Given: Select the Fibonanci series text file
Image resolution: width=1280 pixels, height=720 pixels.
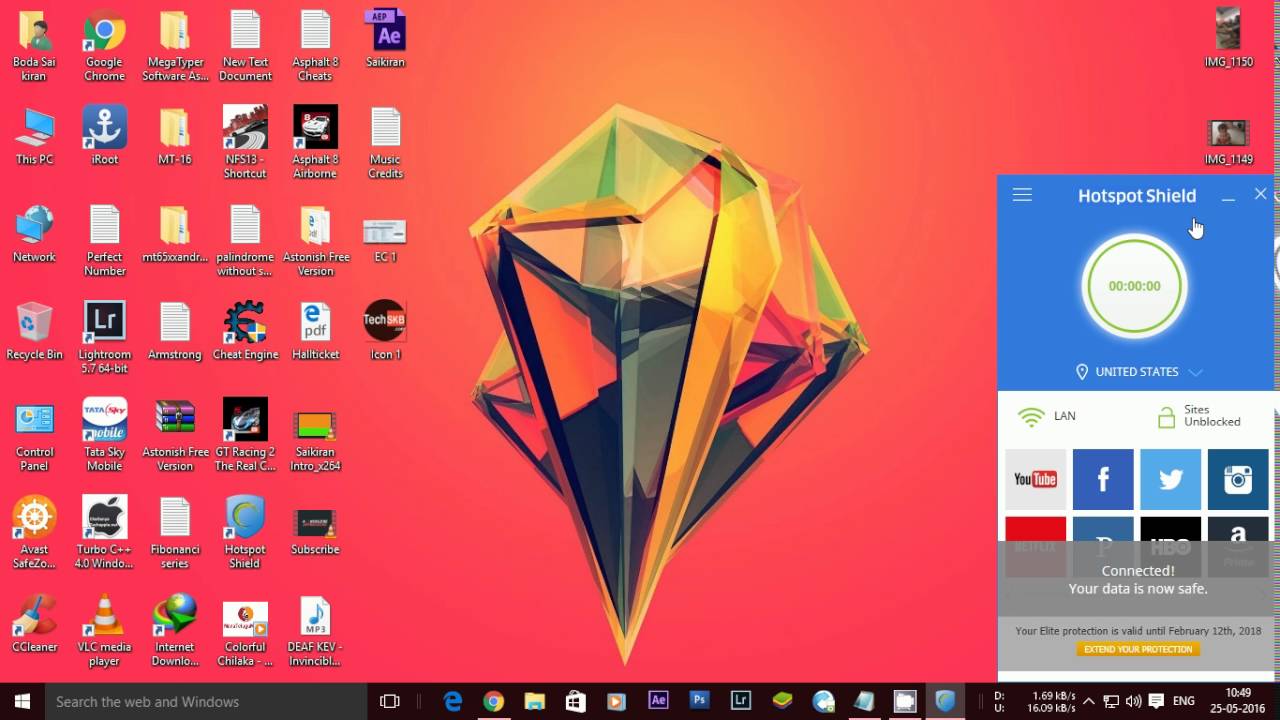Looking at the screenshot, I should click(175, 533).
